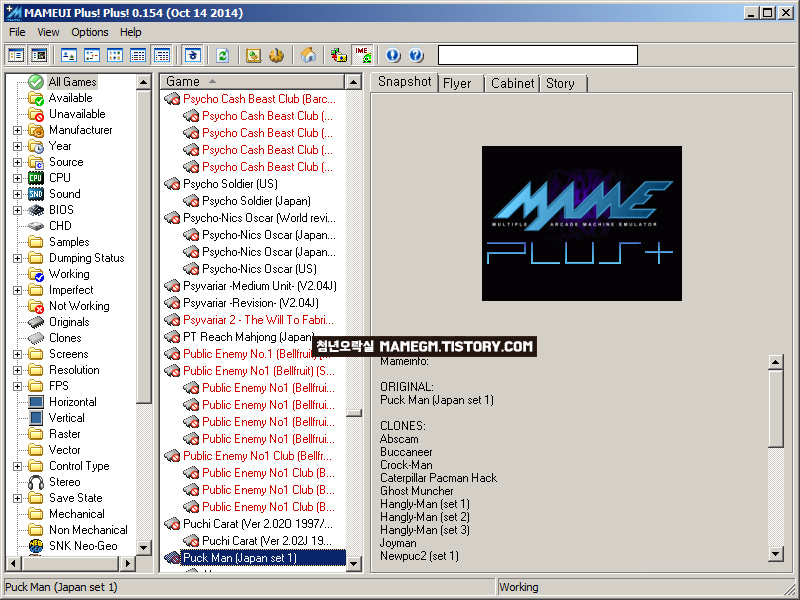Select the Unavailable folder icon
Viewport: 800px width, 600px height.
[36, 114]
